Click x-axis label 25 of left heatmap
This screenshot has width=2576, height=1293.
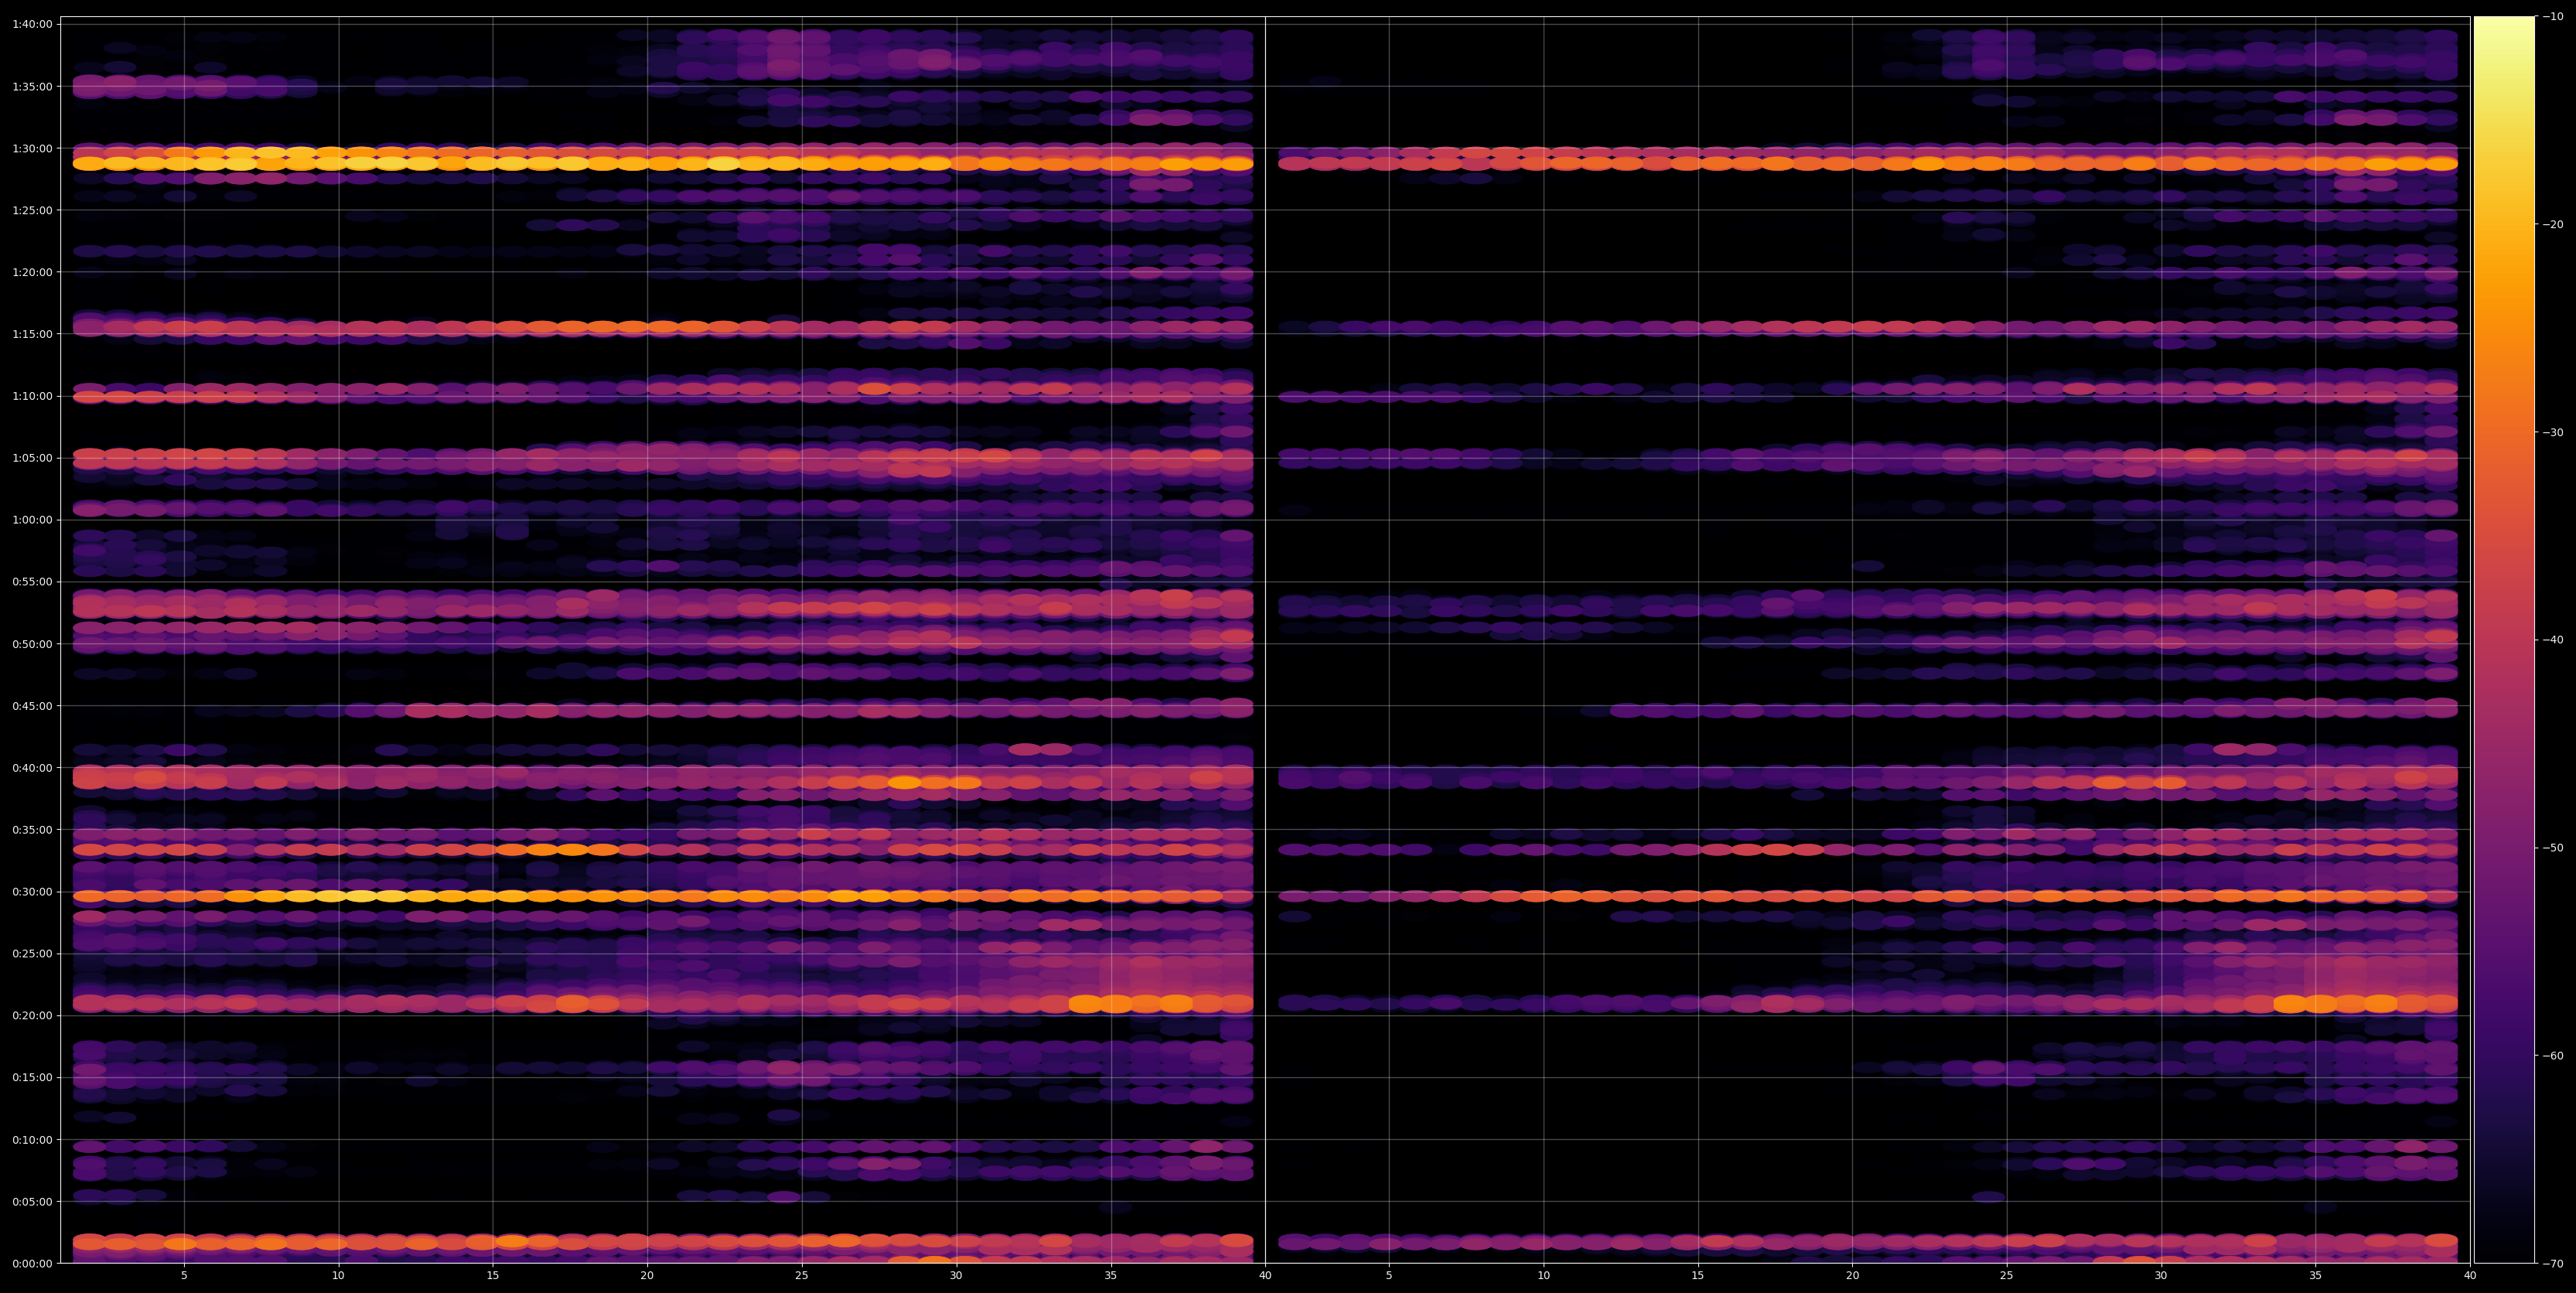[802, 1276]
